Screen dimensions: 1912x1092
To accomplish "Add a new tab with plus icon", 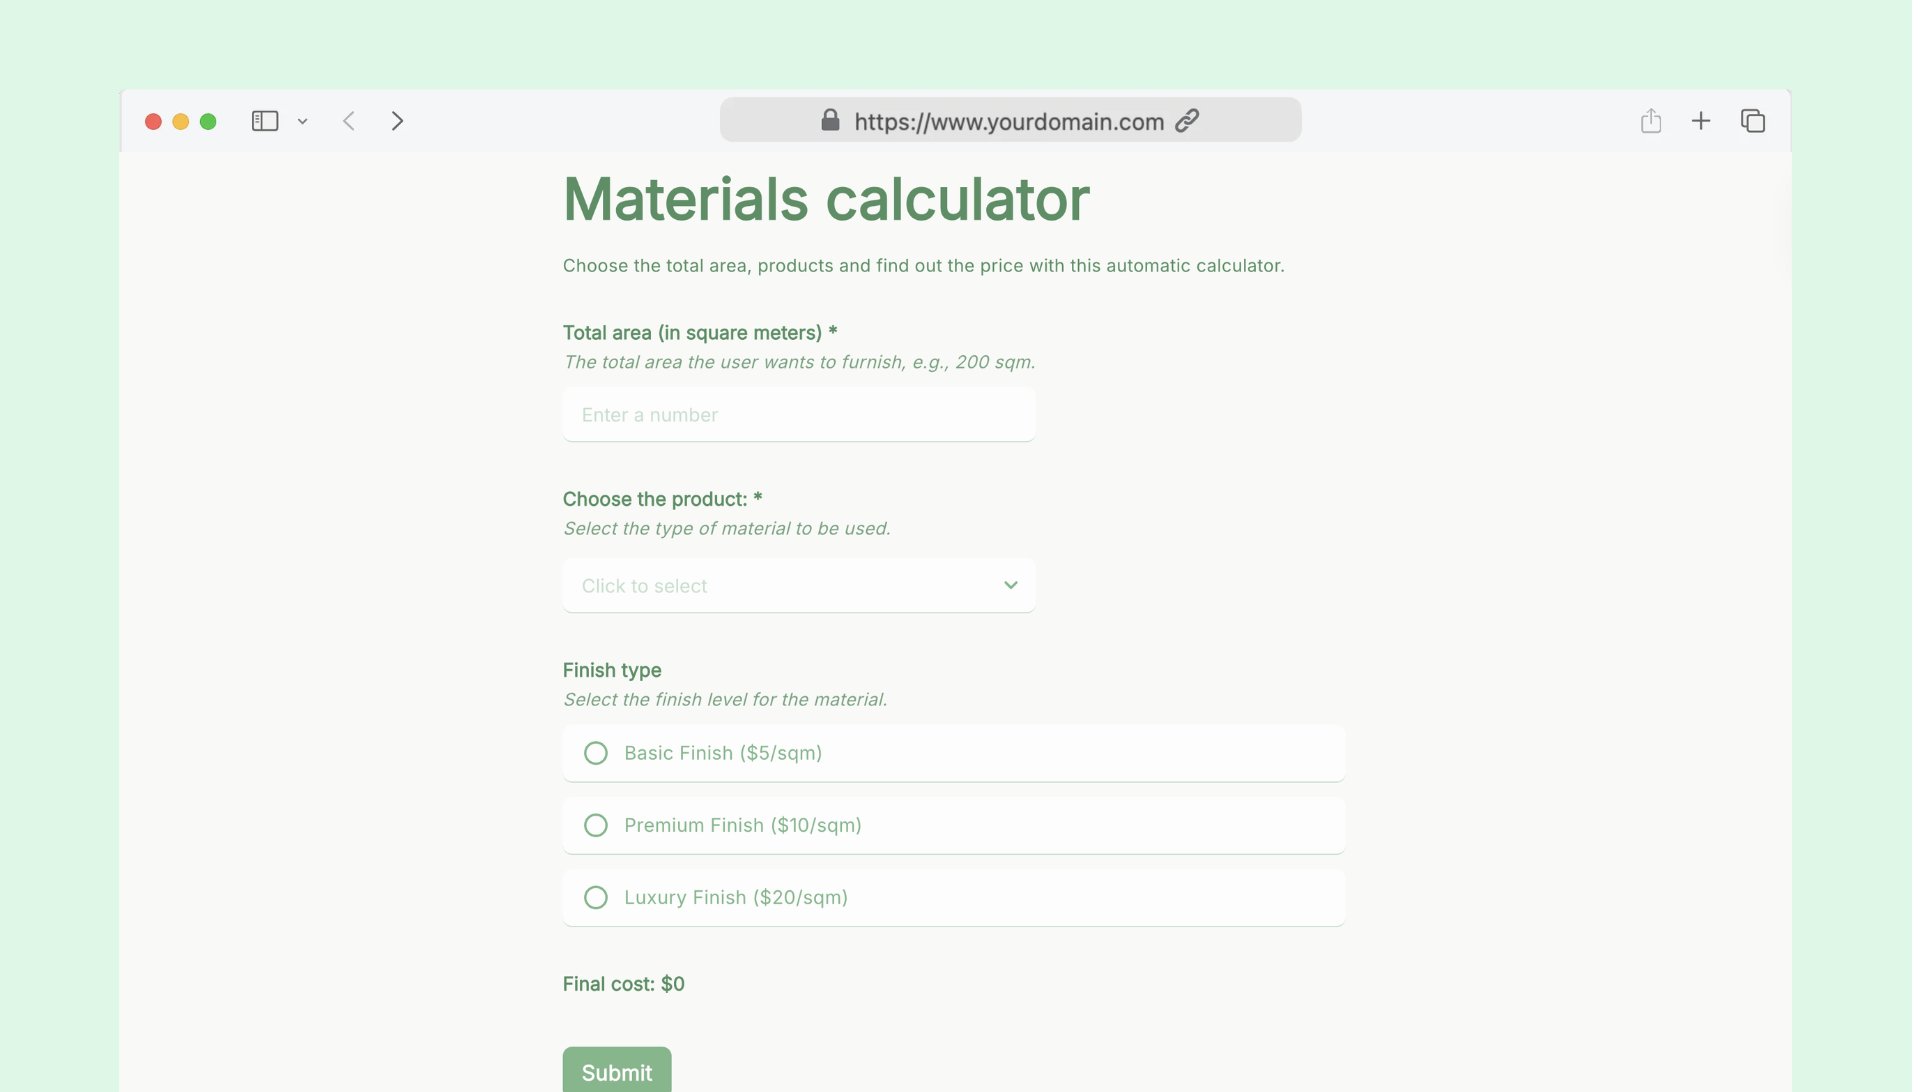I will click(x=1701, y=121).
